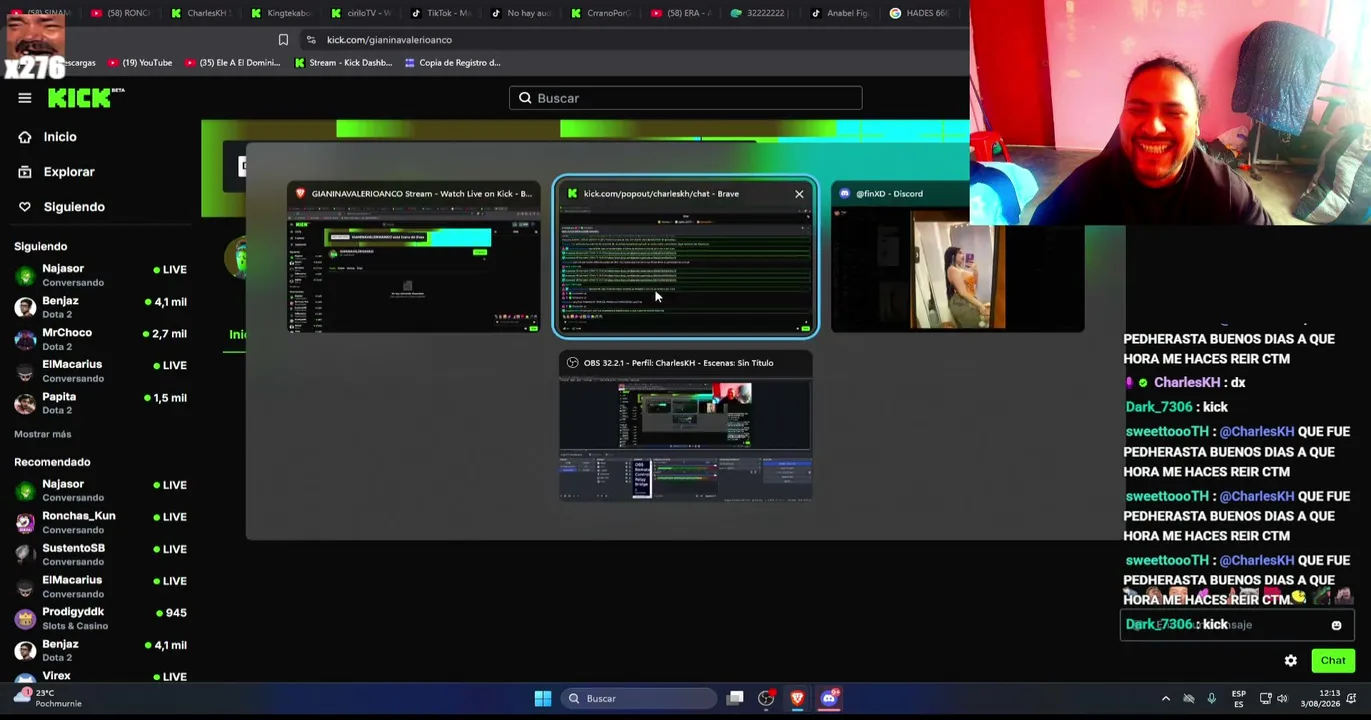Viewport: 1371px width, 720px height.
Task: Click the green Chat send button
Action: (1333, 661)
